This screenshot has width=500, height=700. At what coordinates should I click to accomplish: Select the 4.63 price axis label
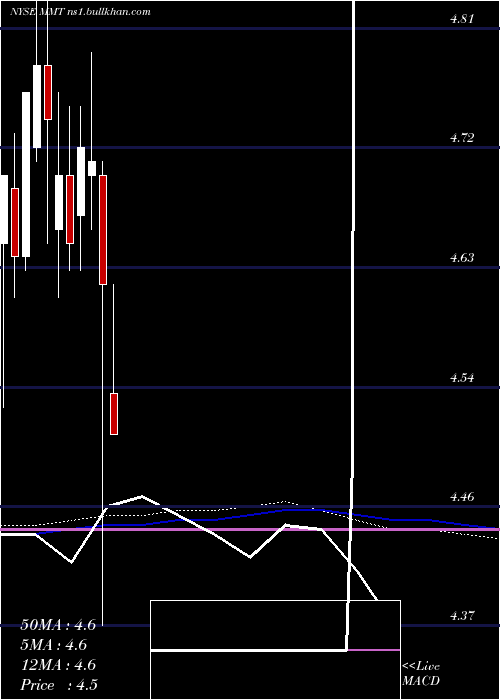coord(462,258)
